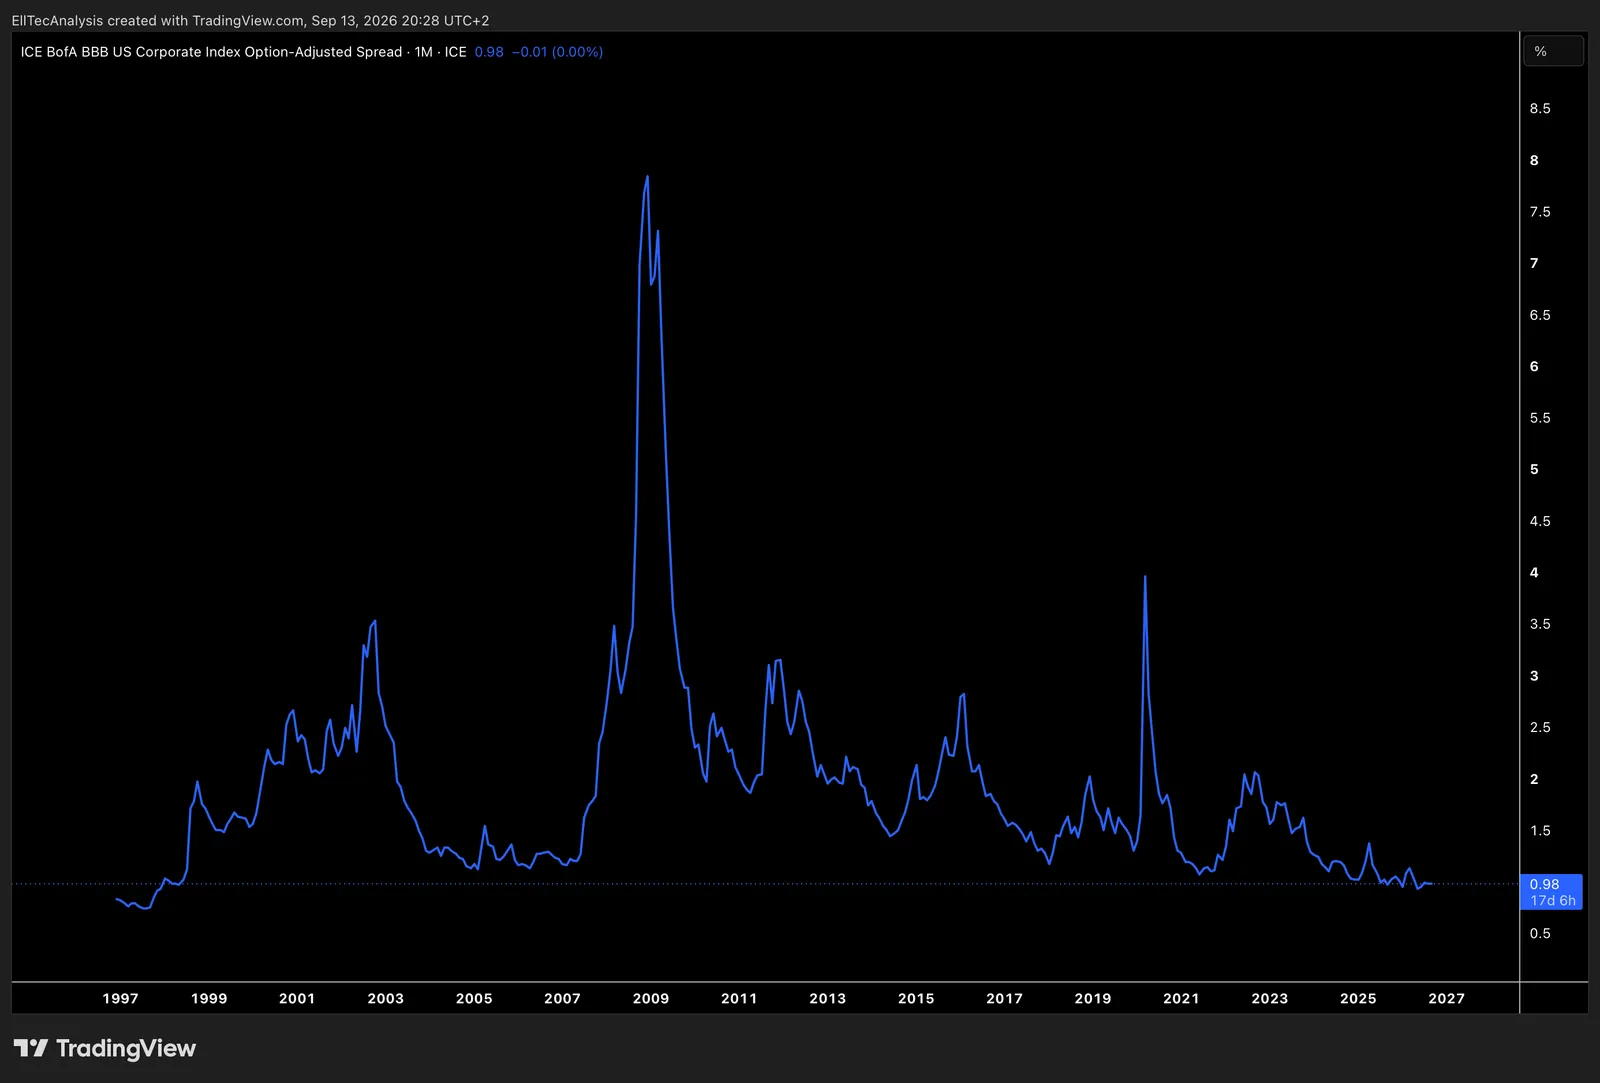Click the 2023 label on time axis

1270,998
